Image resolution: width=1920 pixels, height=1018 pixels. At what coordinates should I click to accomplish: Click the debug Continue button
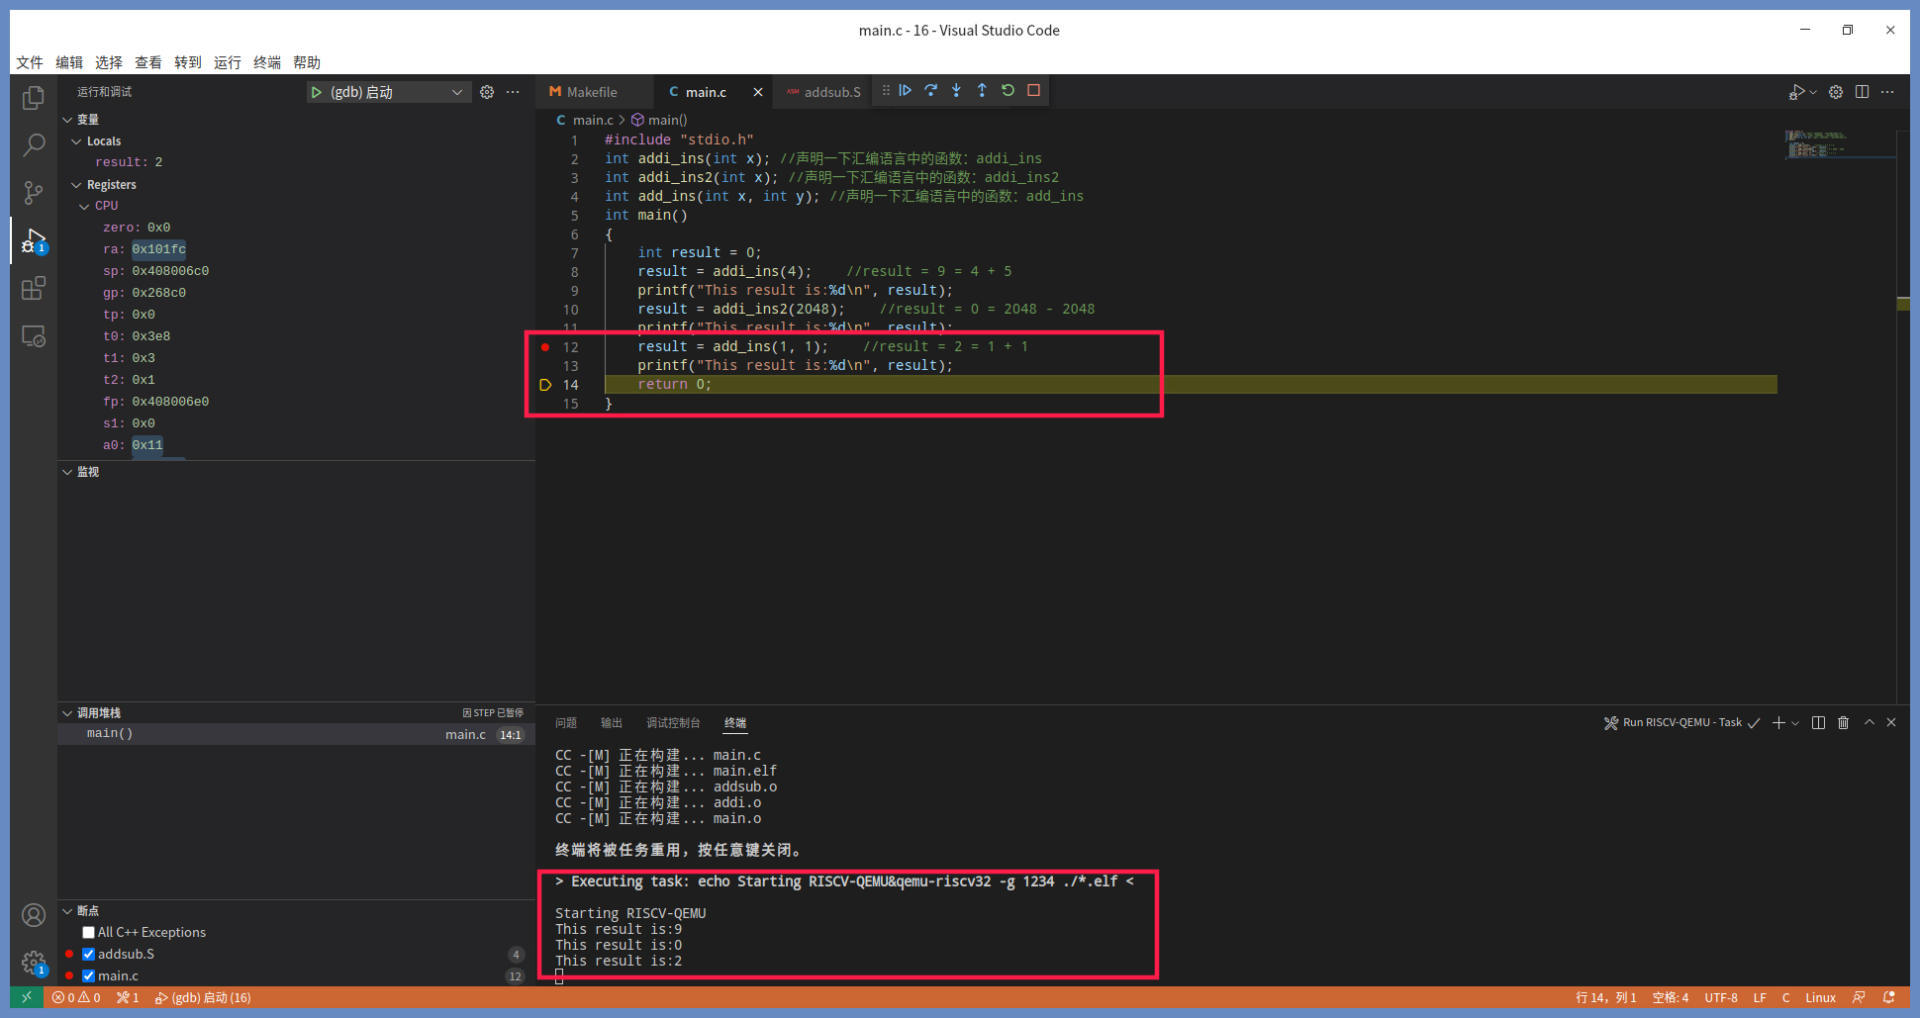(905, 91)
